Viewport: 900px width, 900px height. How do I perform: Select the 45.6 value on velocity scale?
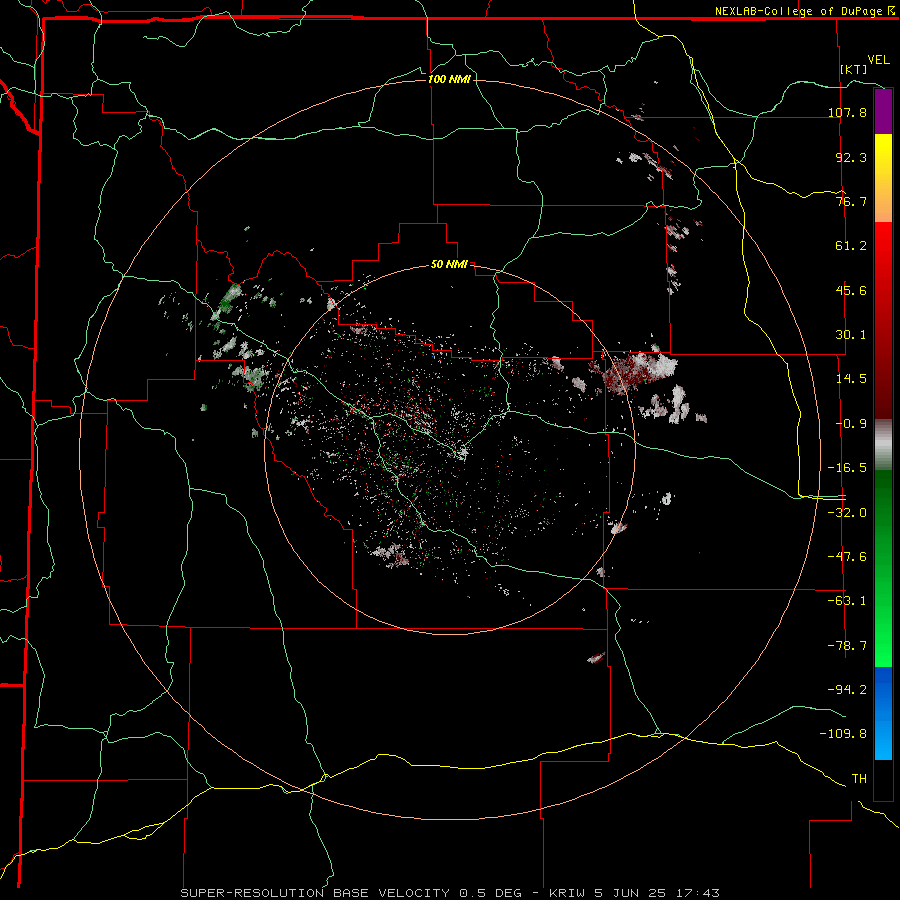click(x=851, y=290)
